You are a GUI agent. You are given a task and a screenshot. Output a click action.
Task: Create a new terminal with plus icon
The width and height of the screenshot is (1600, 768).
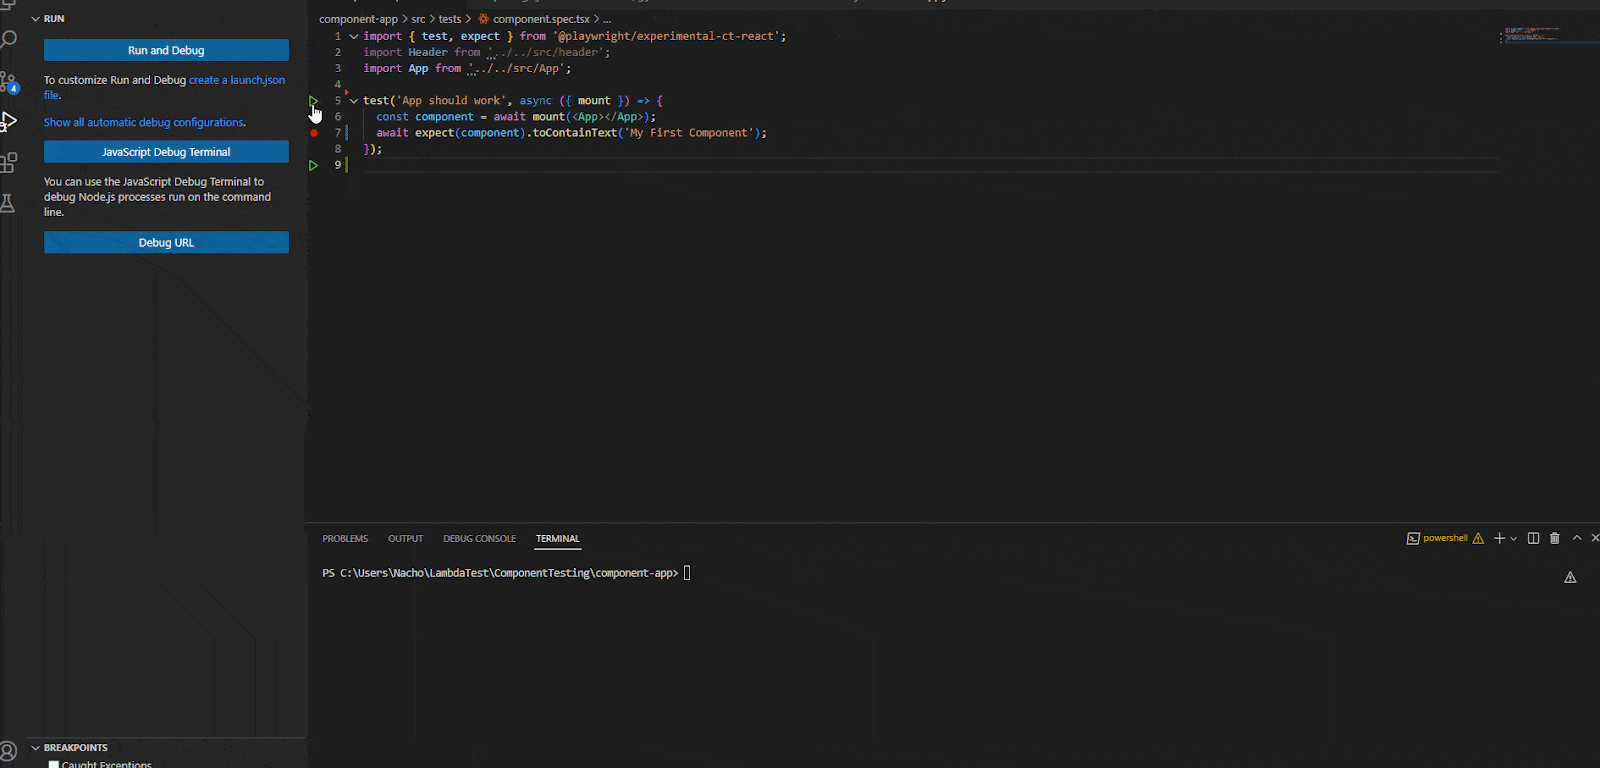(x=1499, y=538)
